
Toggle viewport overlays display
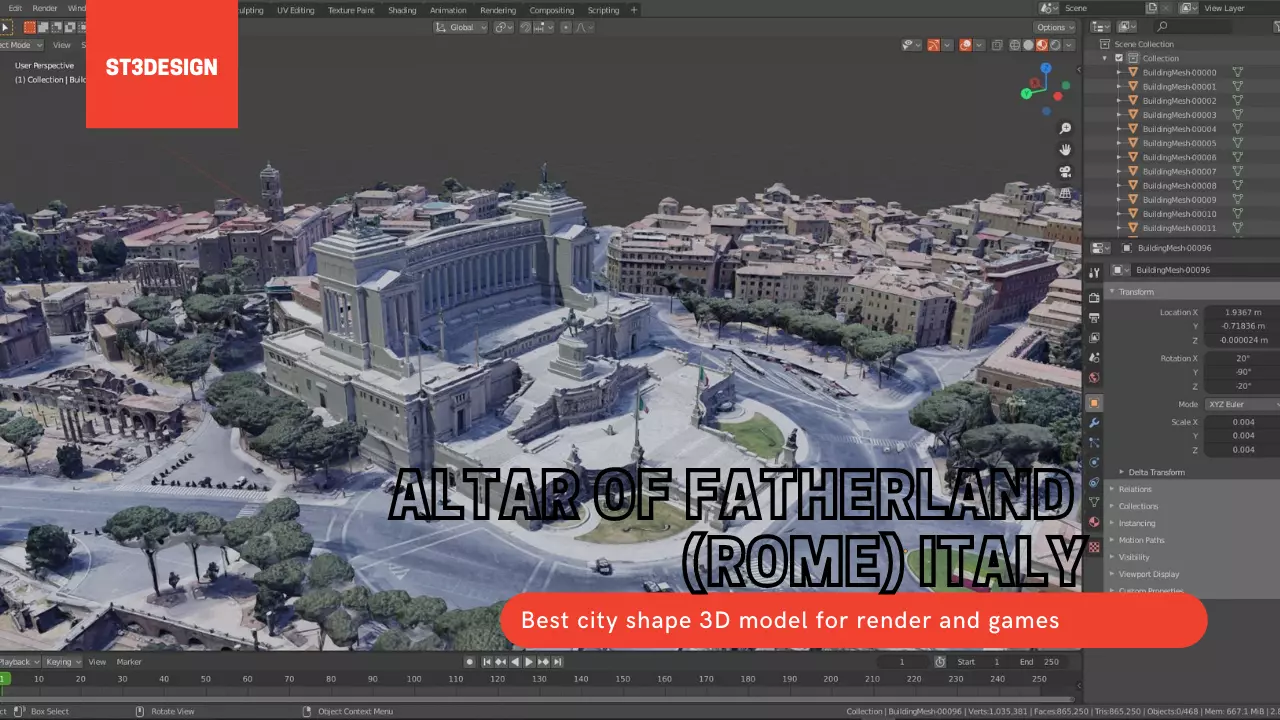pos(966,45)
